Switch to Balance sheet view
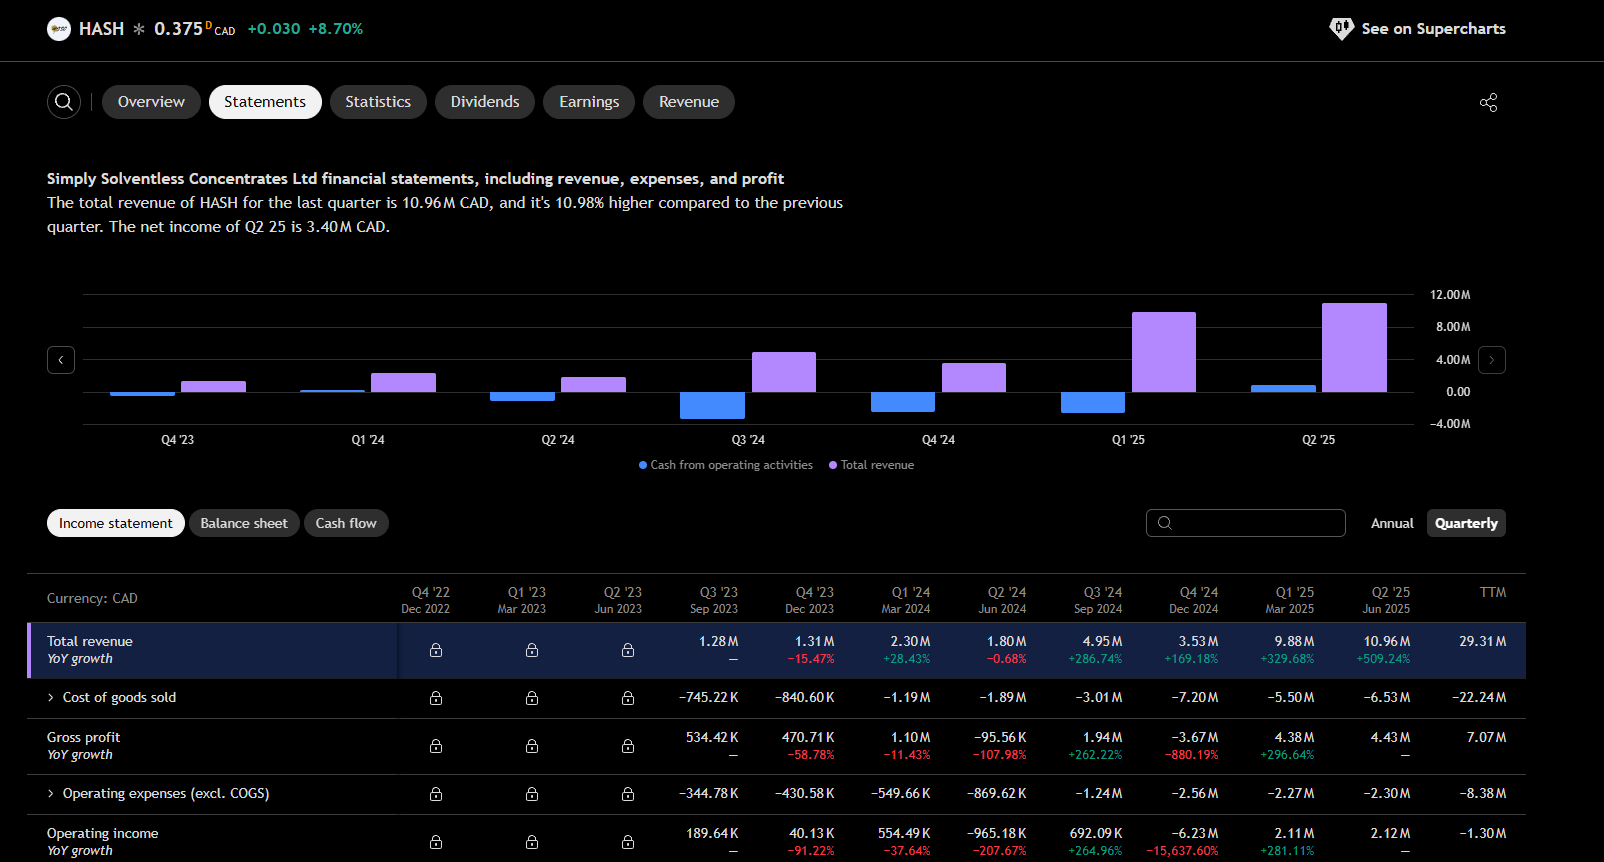 [244, 523]
